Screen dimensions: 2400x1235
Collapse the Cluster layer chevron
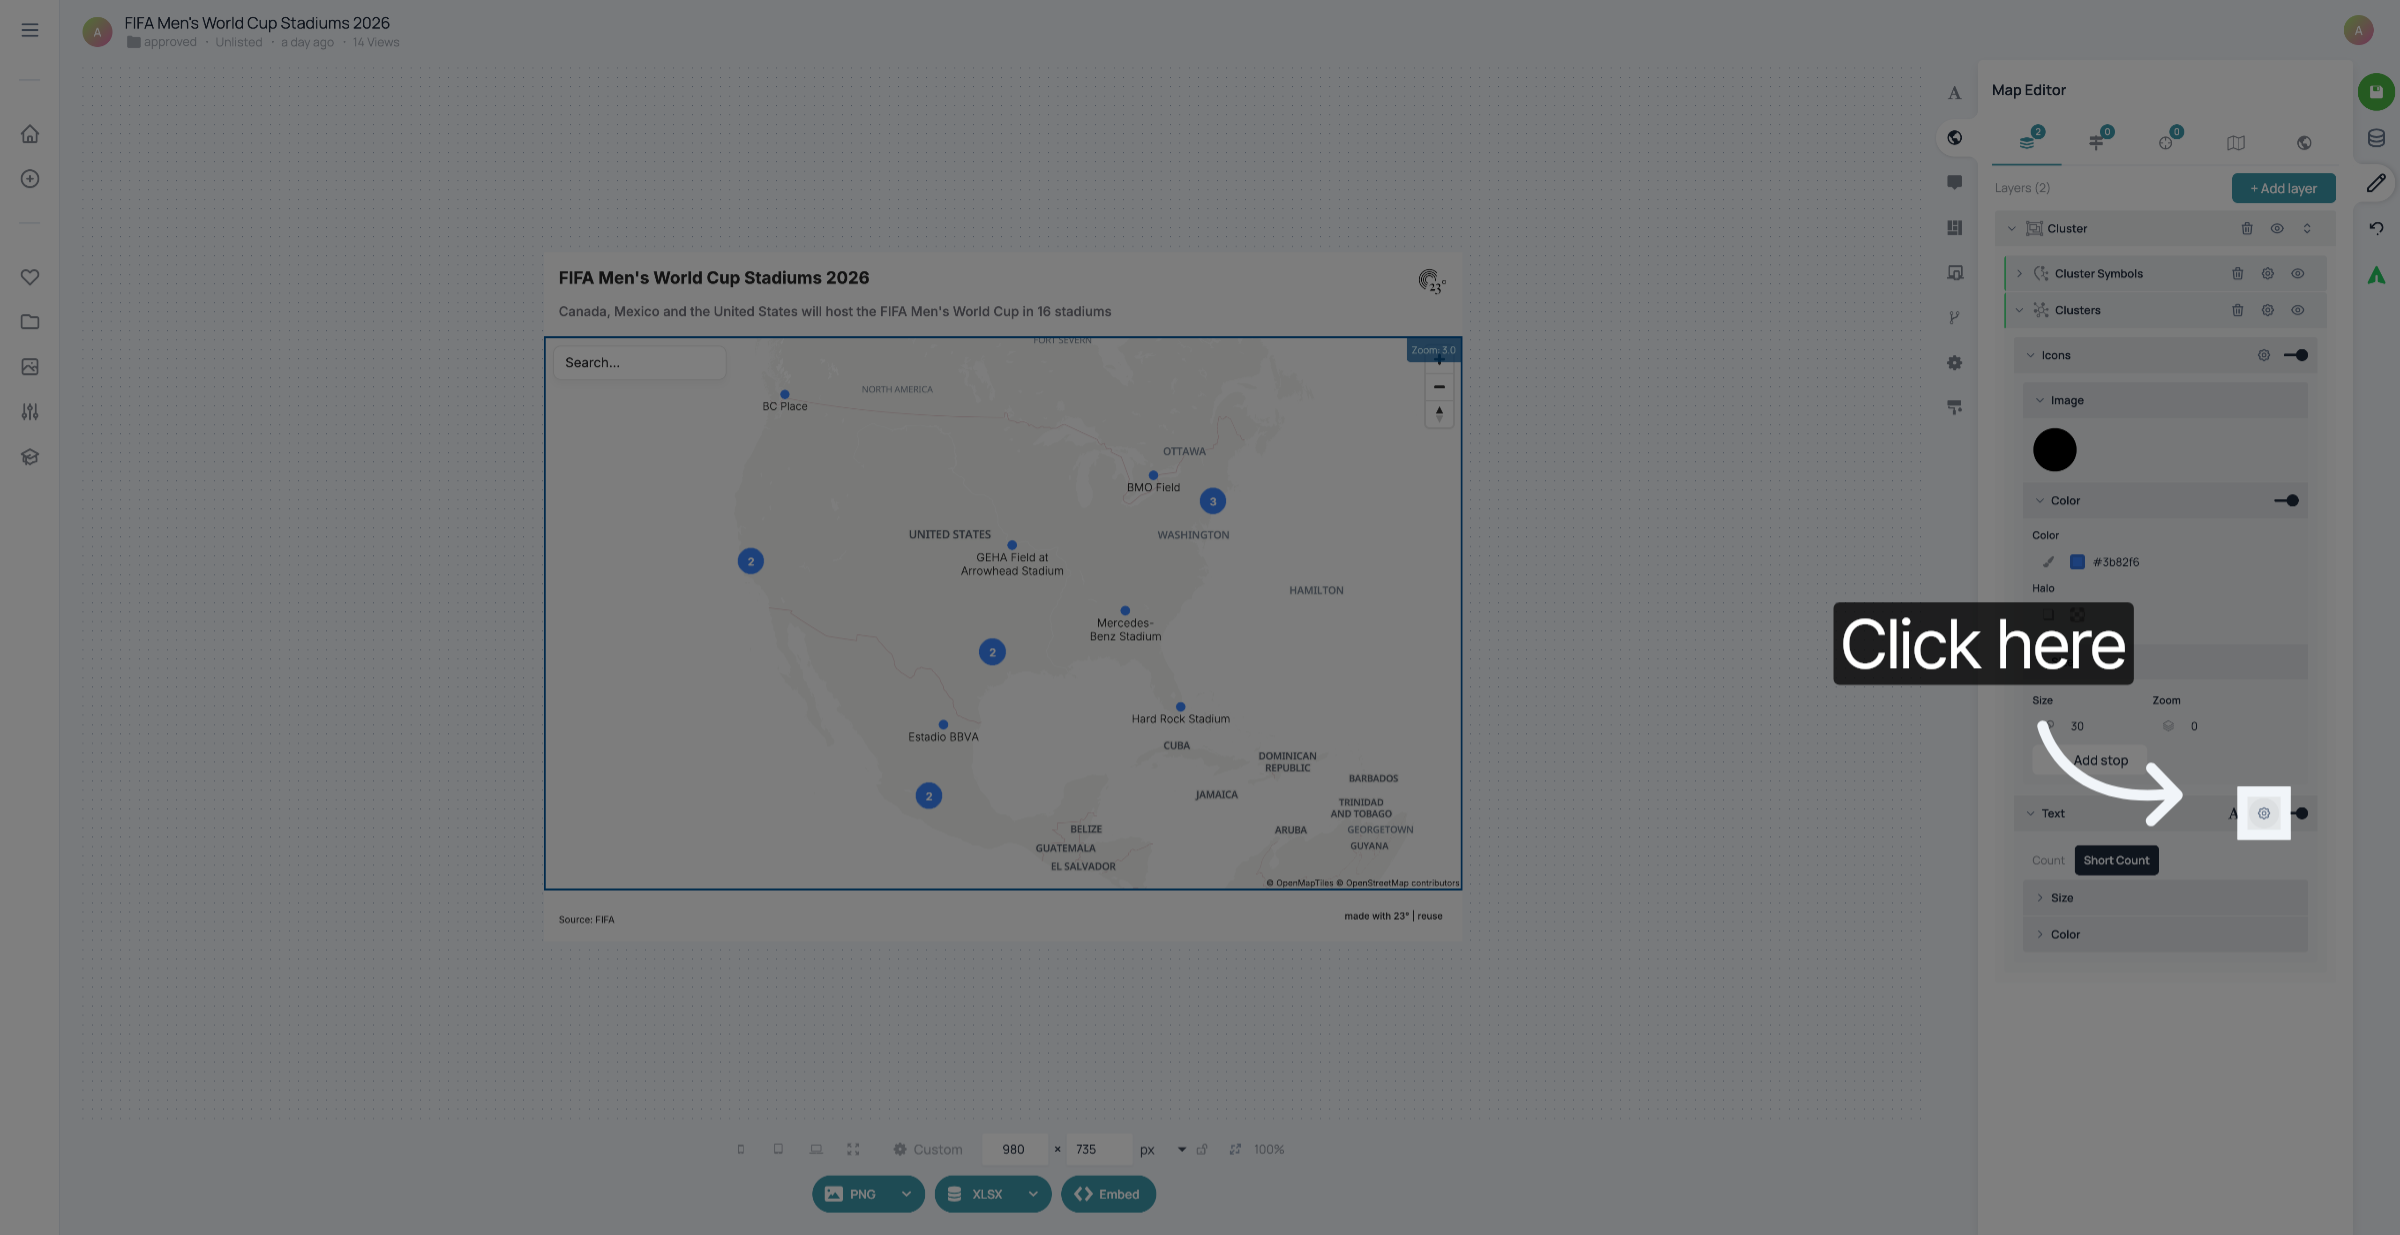(2012, 229)
